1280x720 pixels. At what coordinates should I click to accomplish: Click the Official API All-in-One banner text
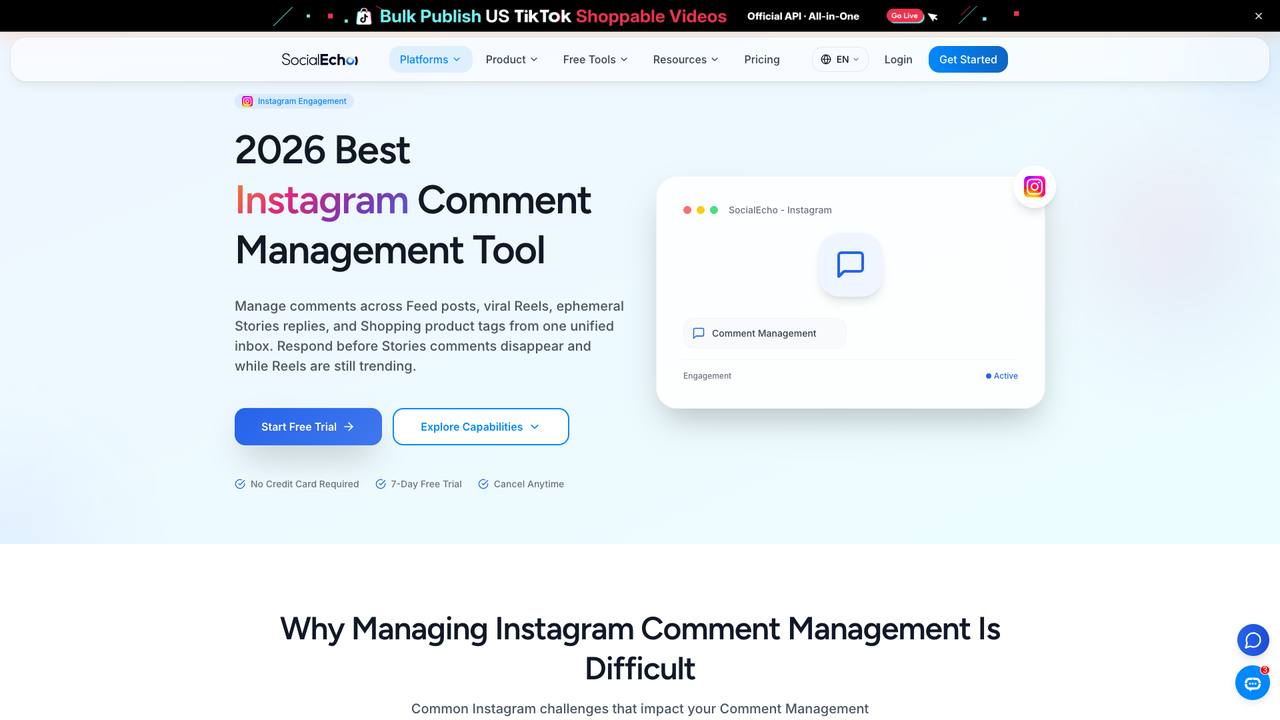point(803,16)
